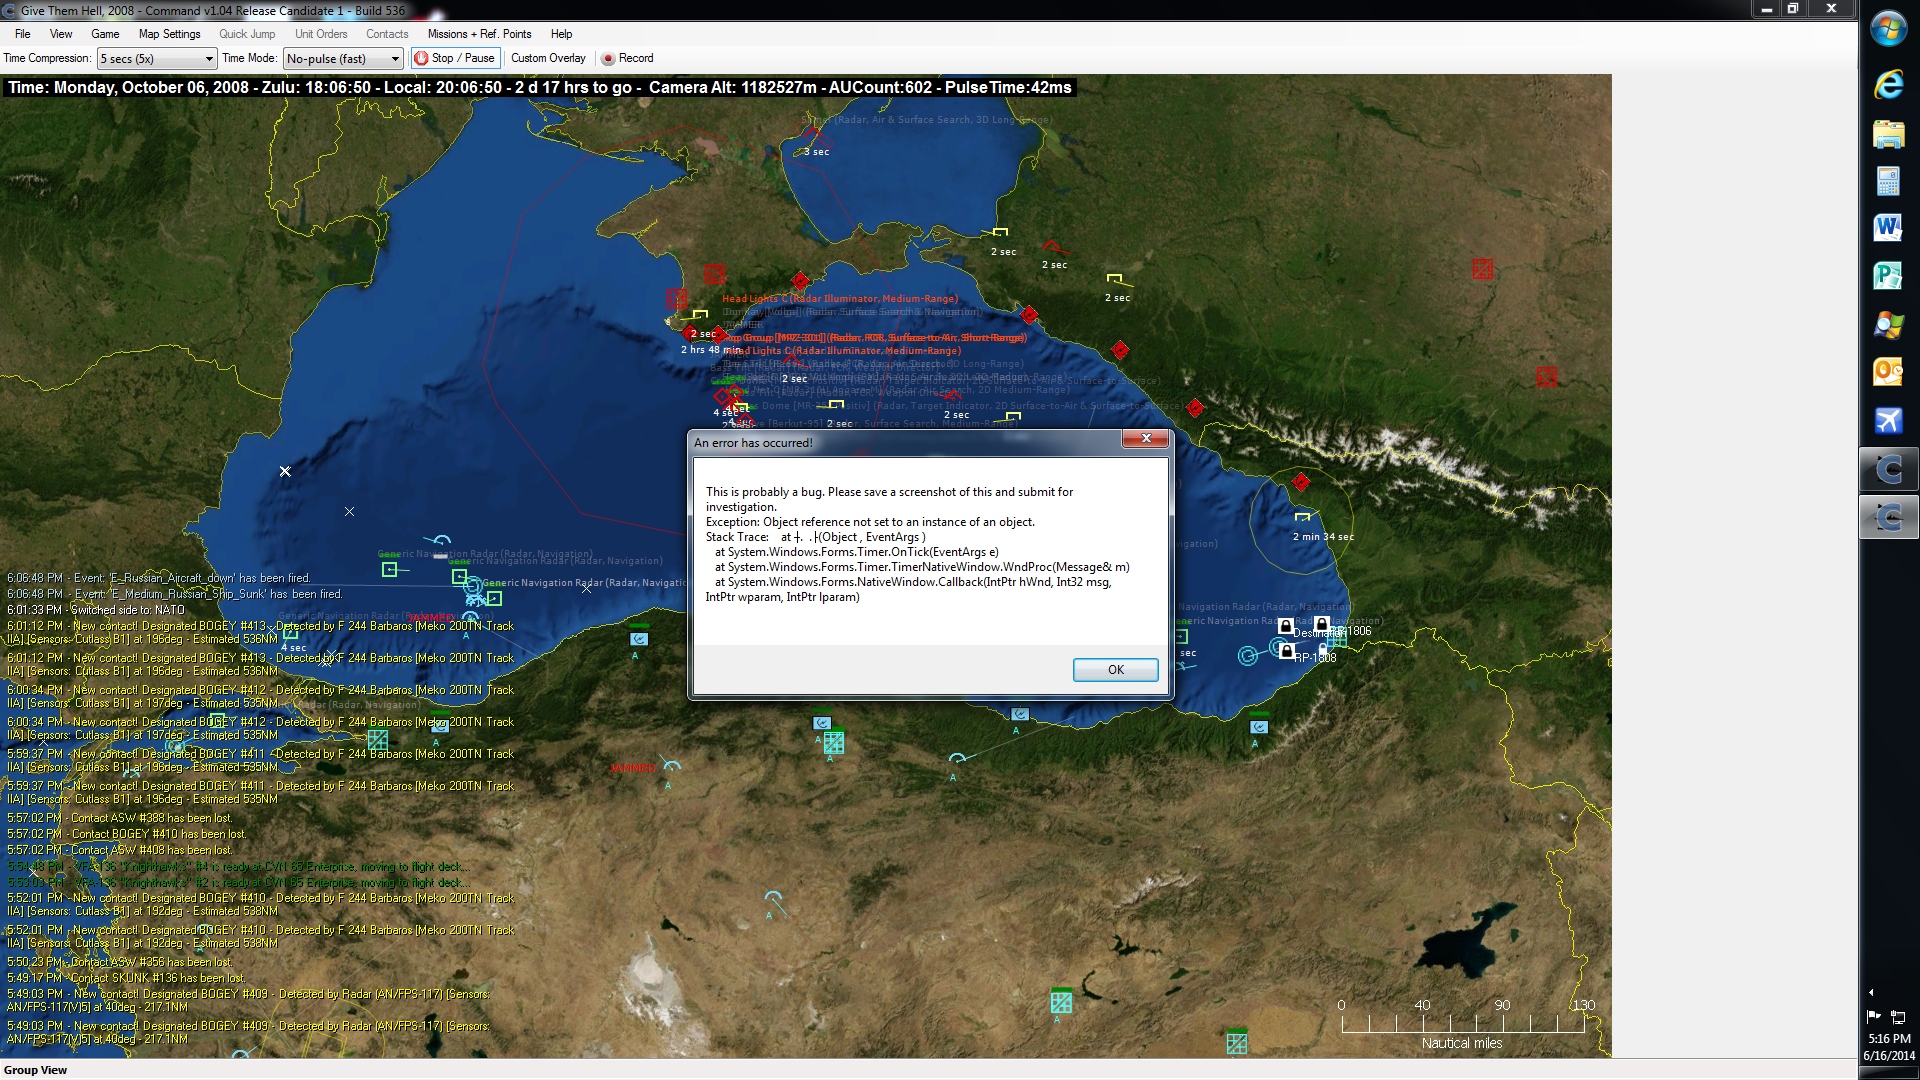Open Microsoft Word from the taskbar
The width and height of the screenshot is (1920, 1080).
coord(1888,228)
